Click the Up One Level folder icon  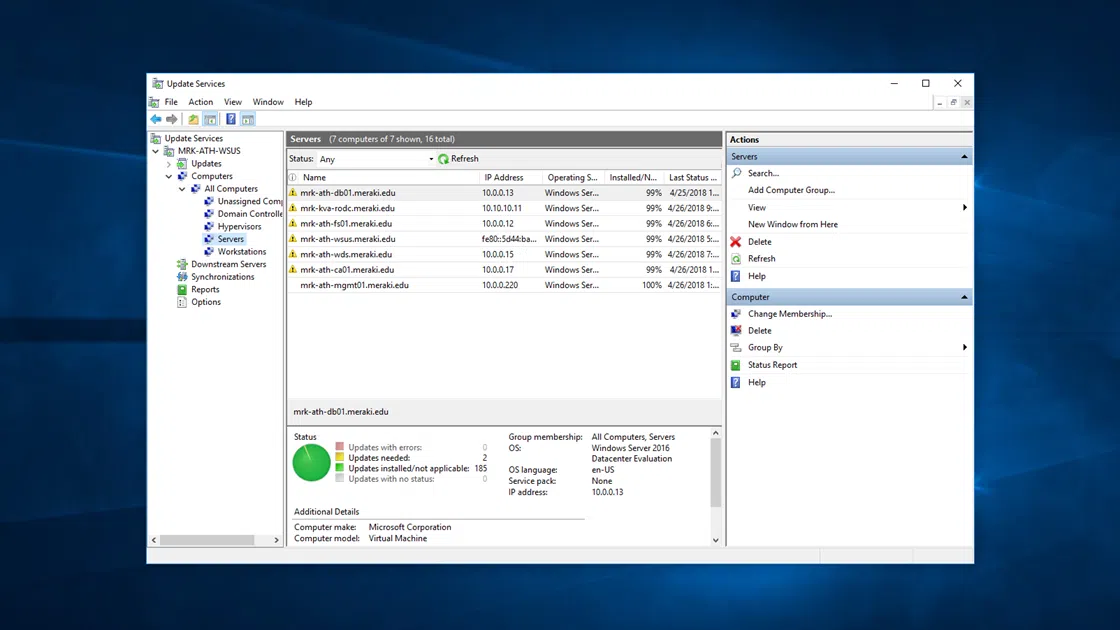(x=193, y=119)
